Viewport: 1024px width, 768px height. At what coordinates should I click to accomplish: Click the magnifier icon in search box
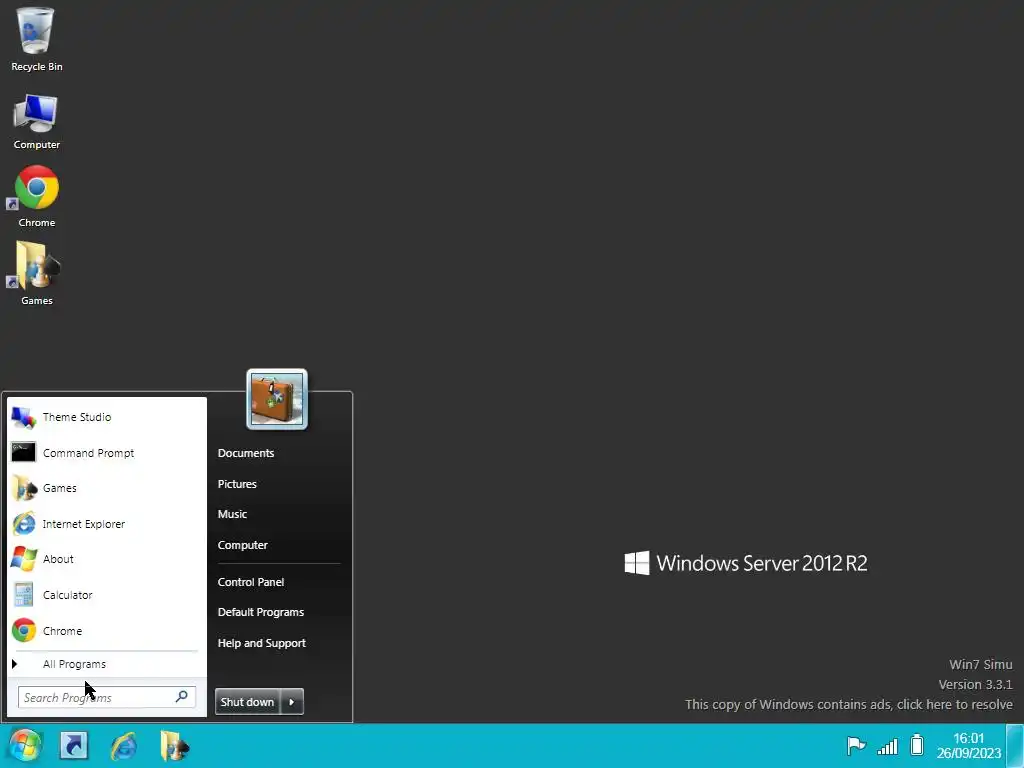182,697
